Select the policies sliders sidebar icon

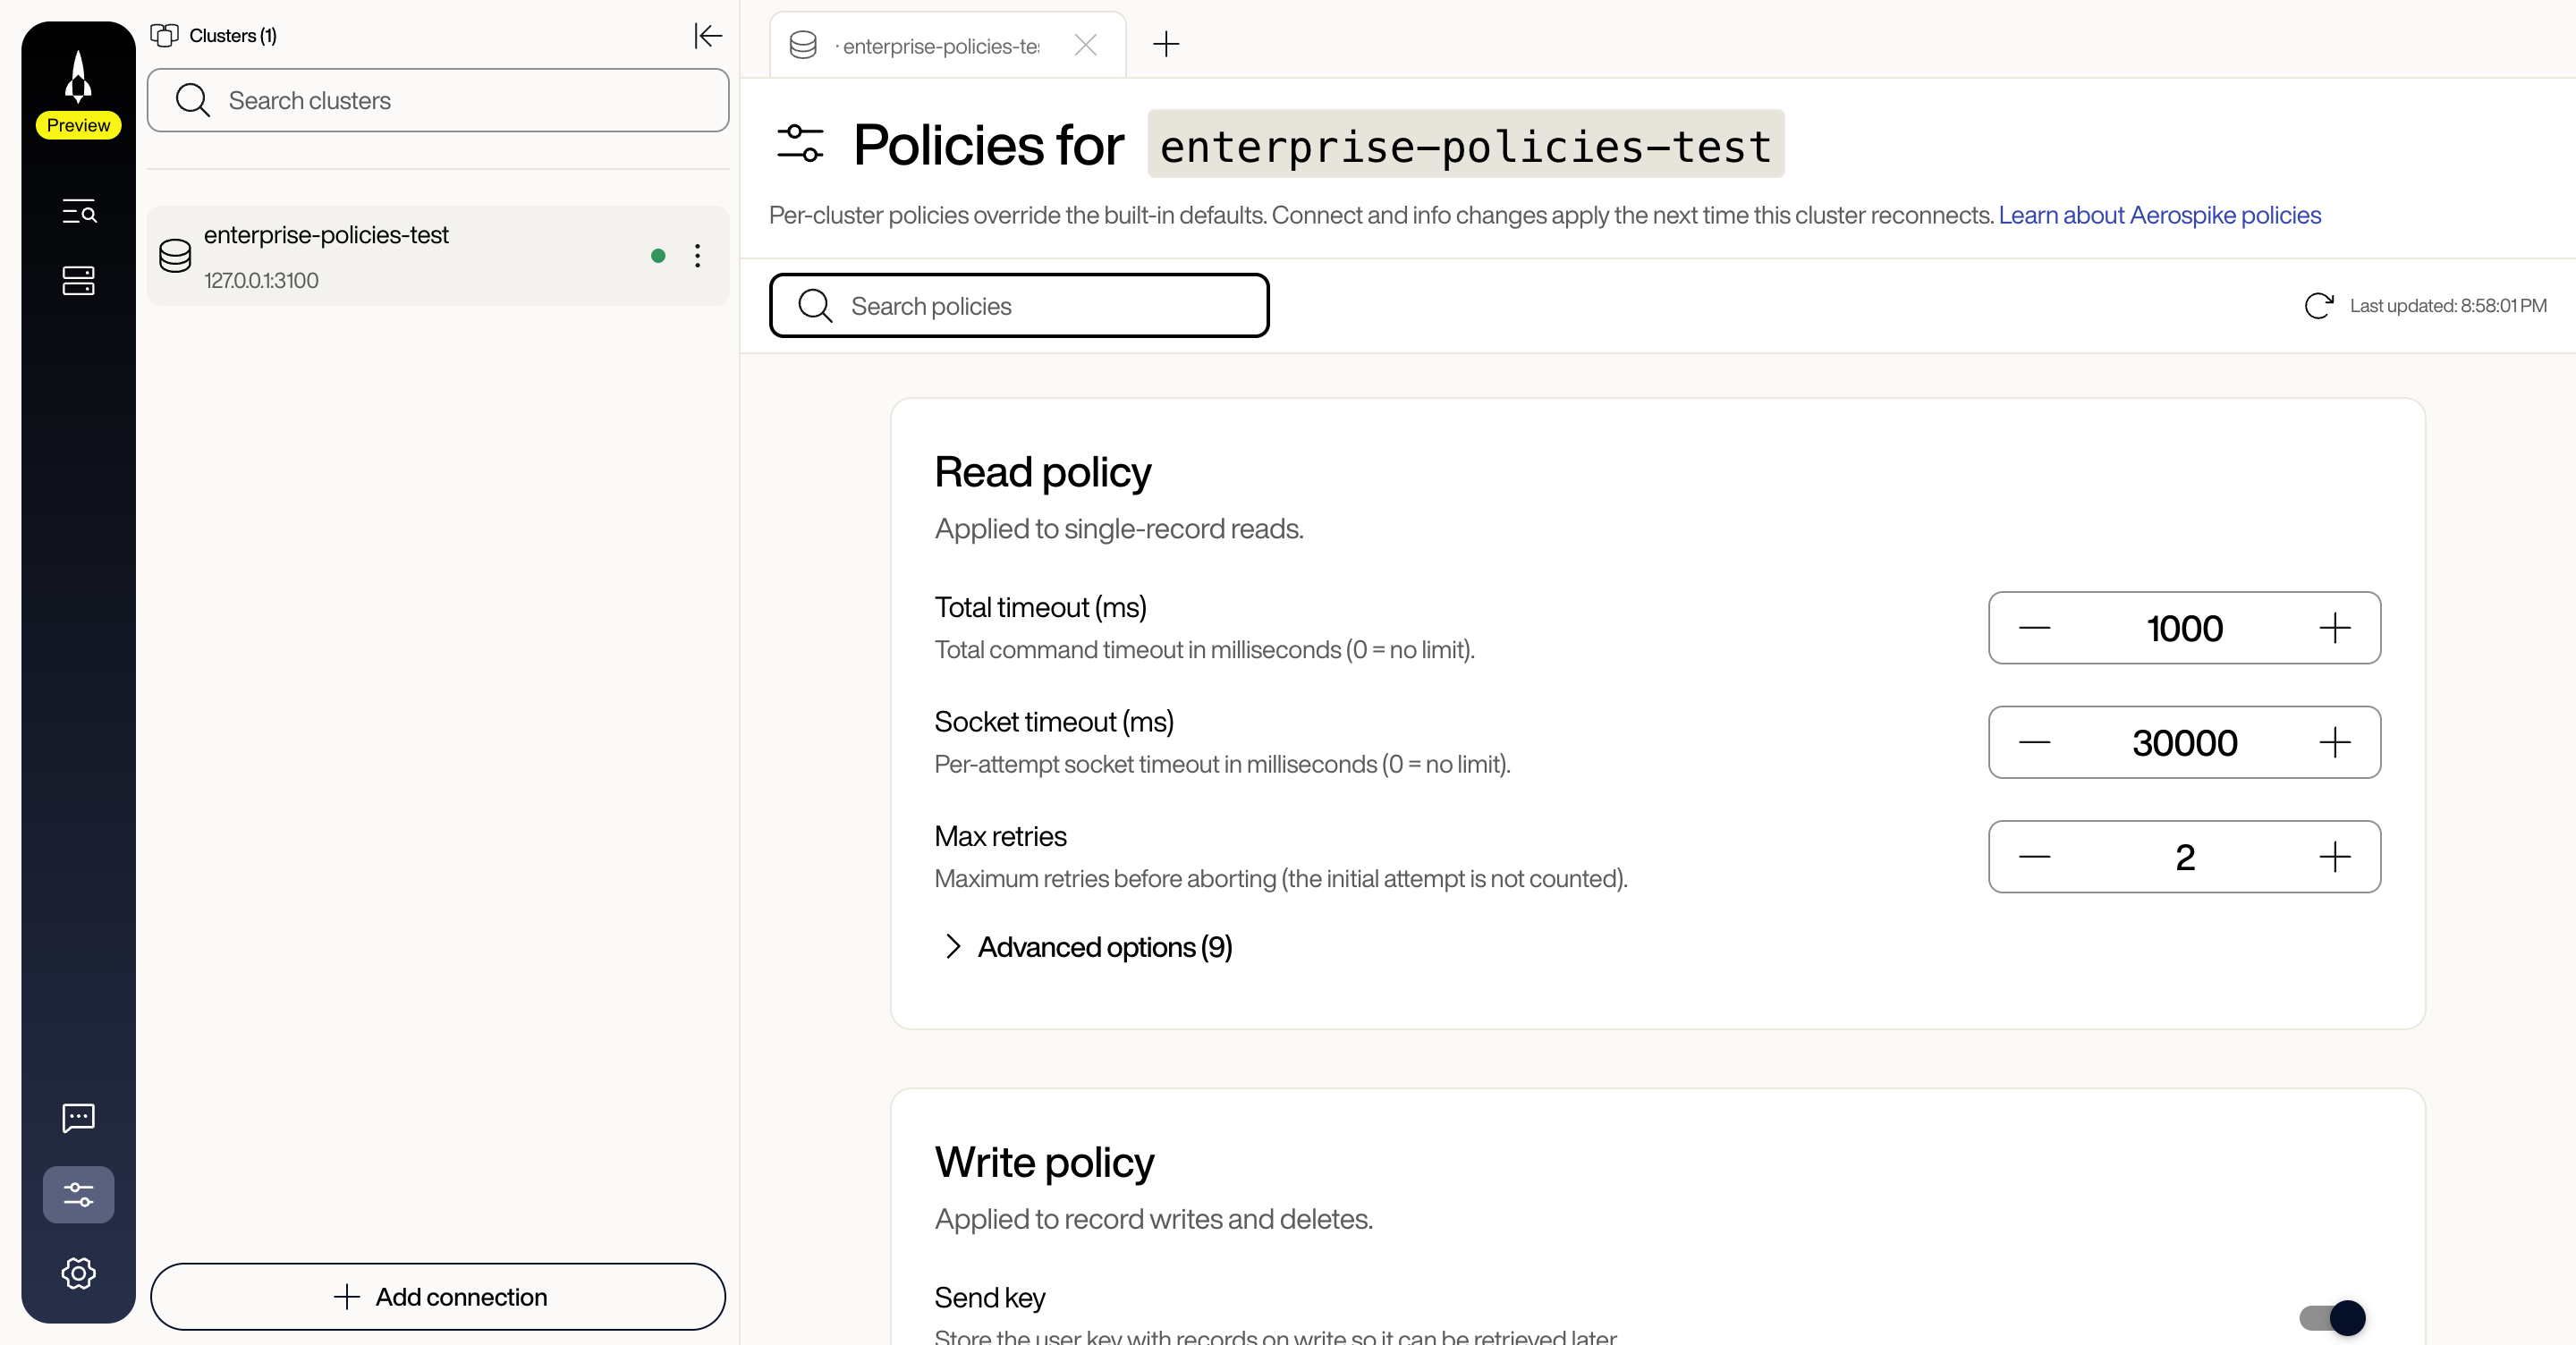tap(79, 1194)
